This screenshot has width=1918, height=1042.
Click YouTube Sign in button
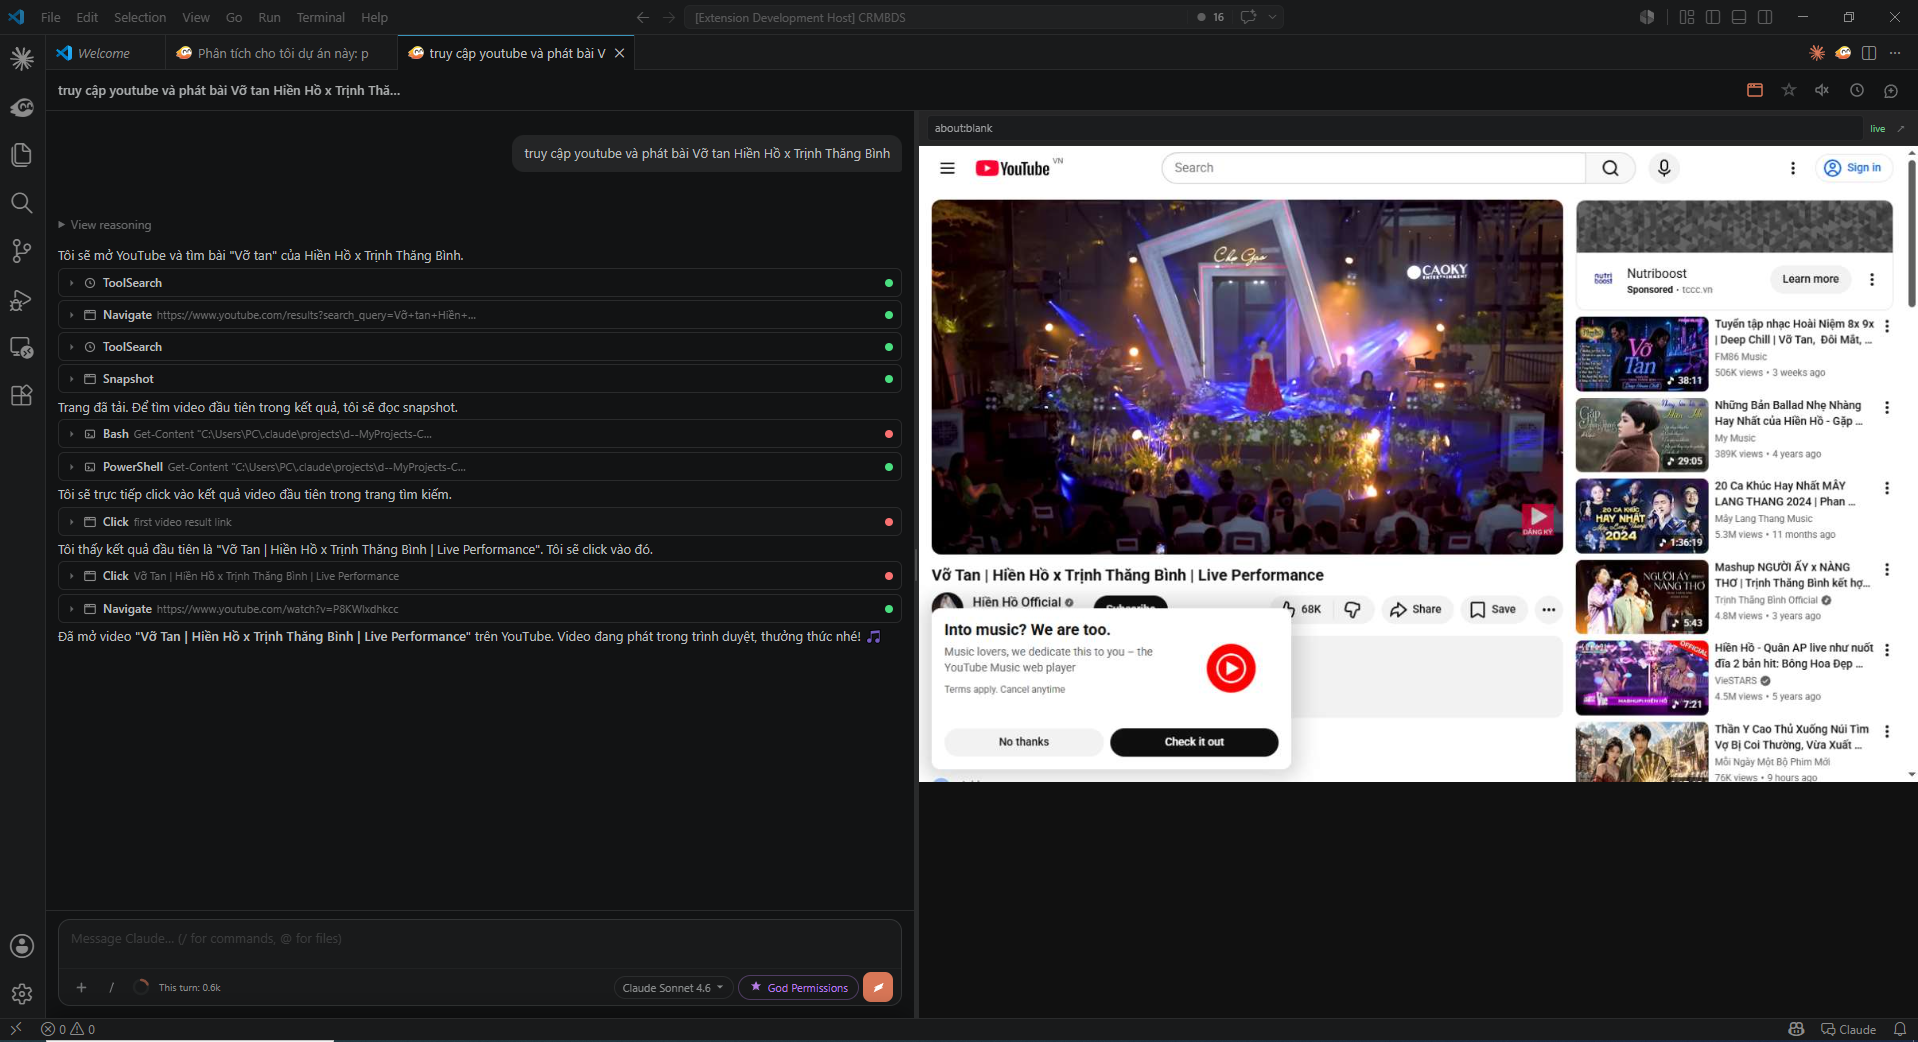pos(1852,168)
